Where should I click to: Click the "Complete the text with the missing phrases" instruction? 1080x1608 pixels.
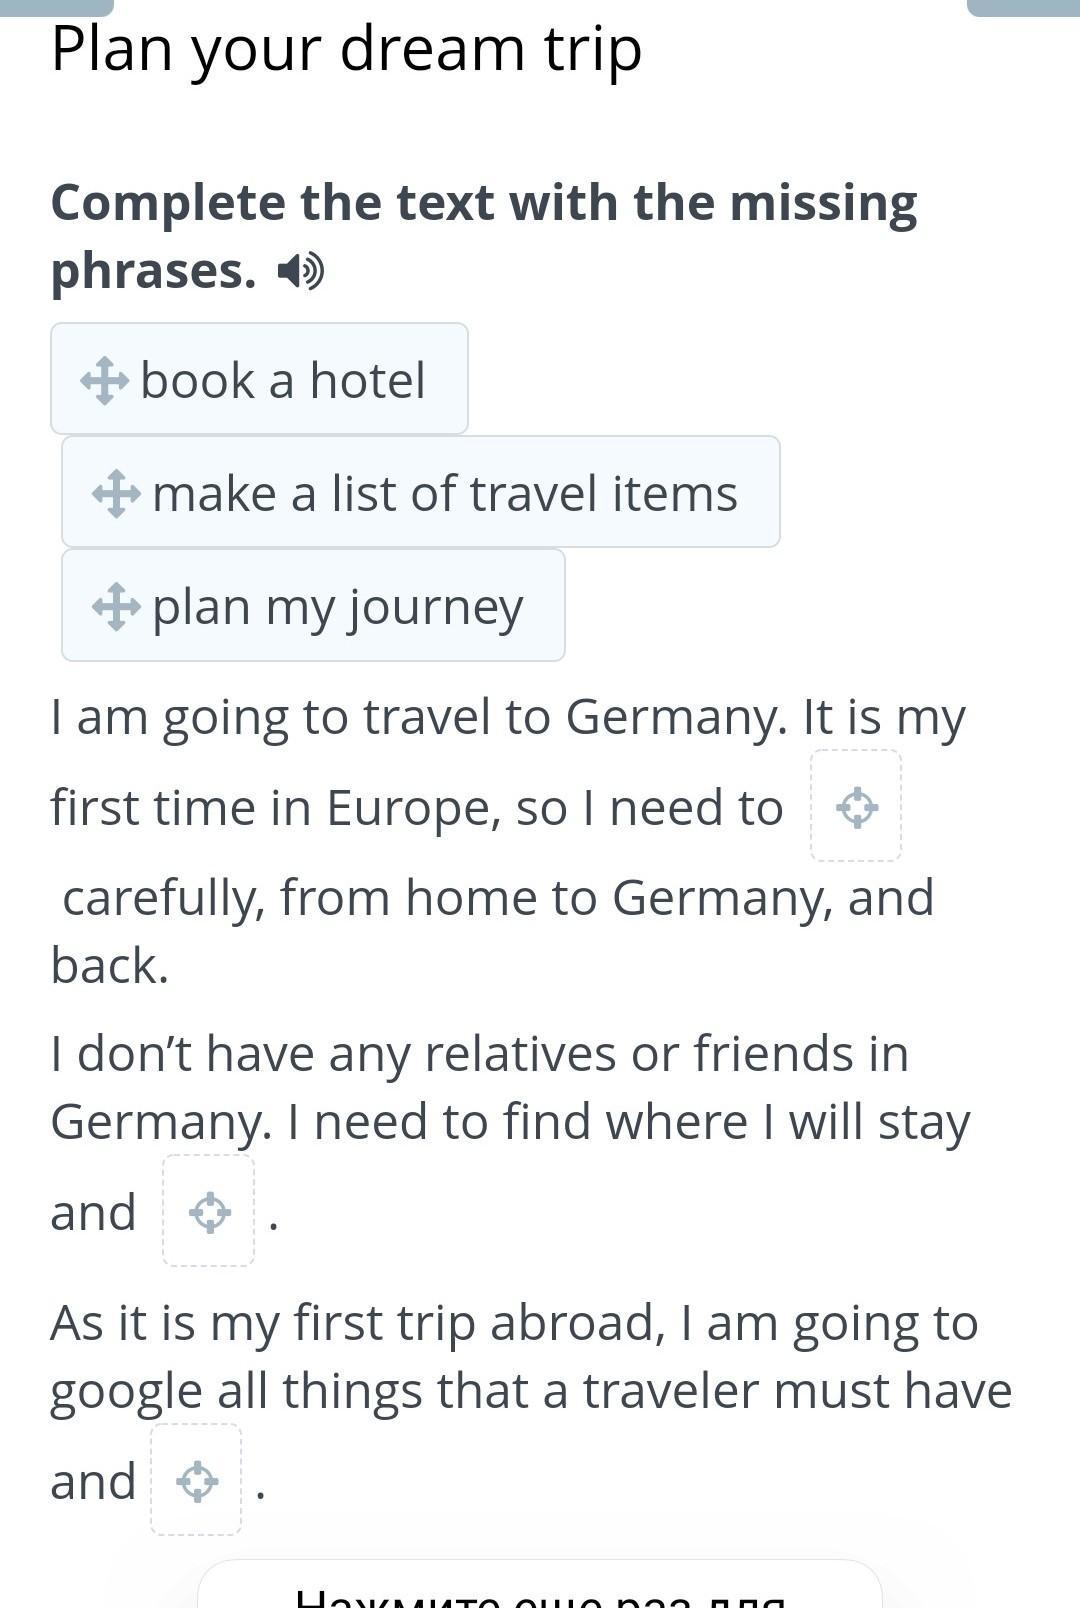[x=483, y=235]
